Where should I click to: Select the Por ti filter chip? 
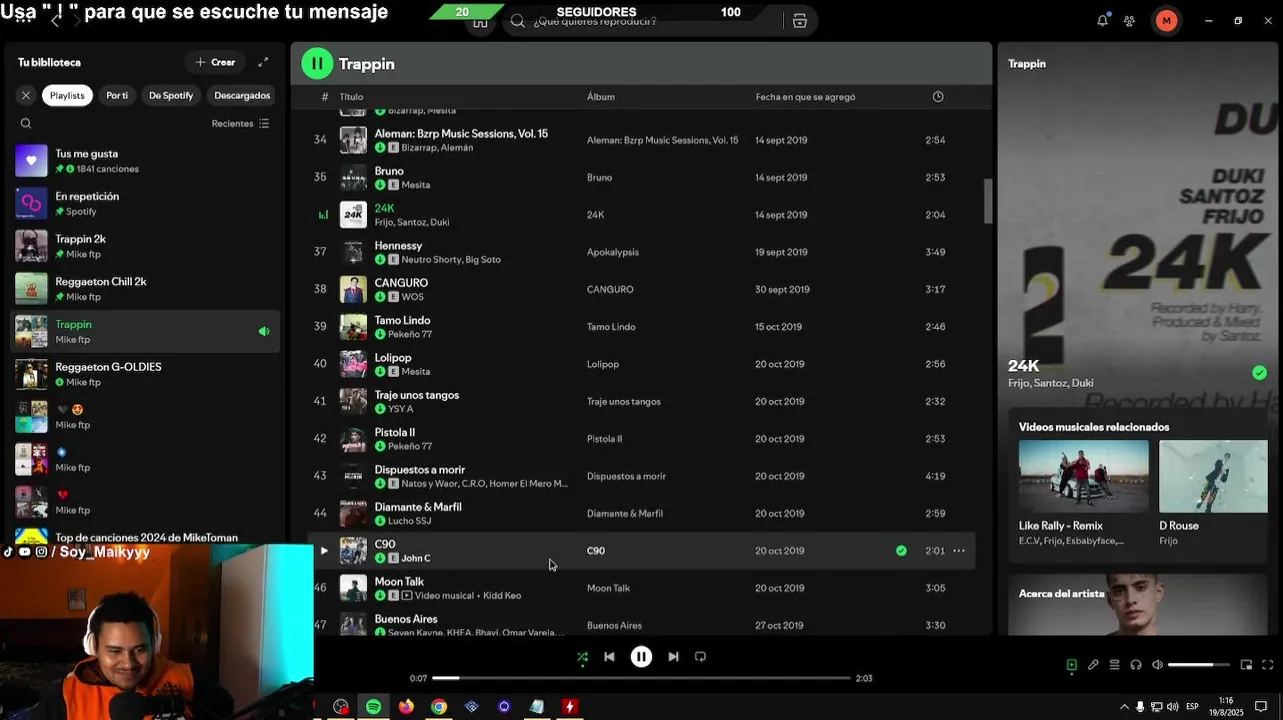(117, 95)
